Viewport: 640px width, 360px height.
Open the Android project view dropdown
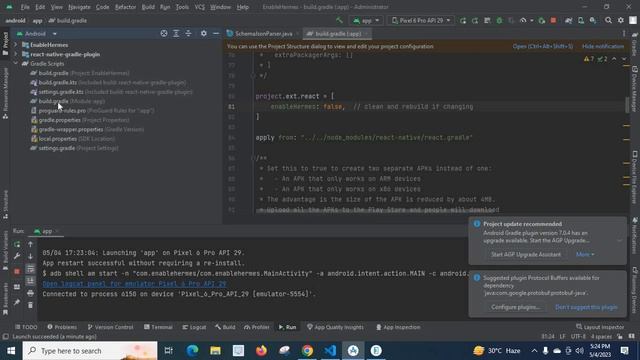coord(38,34)
